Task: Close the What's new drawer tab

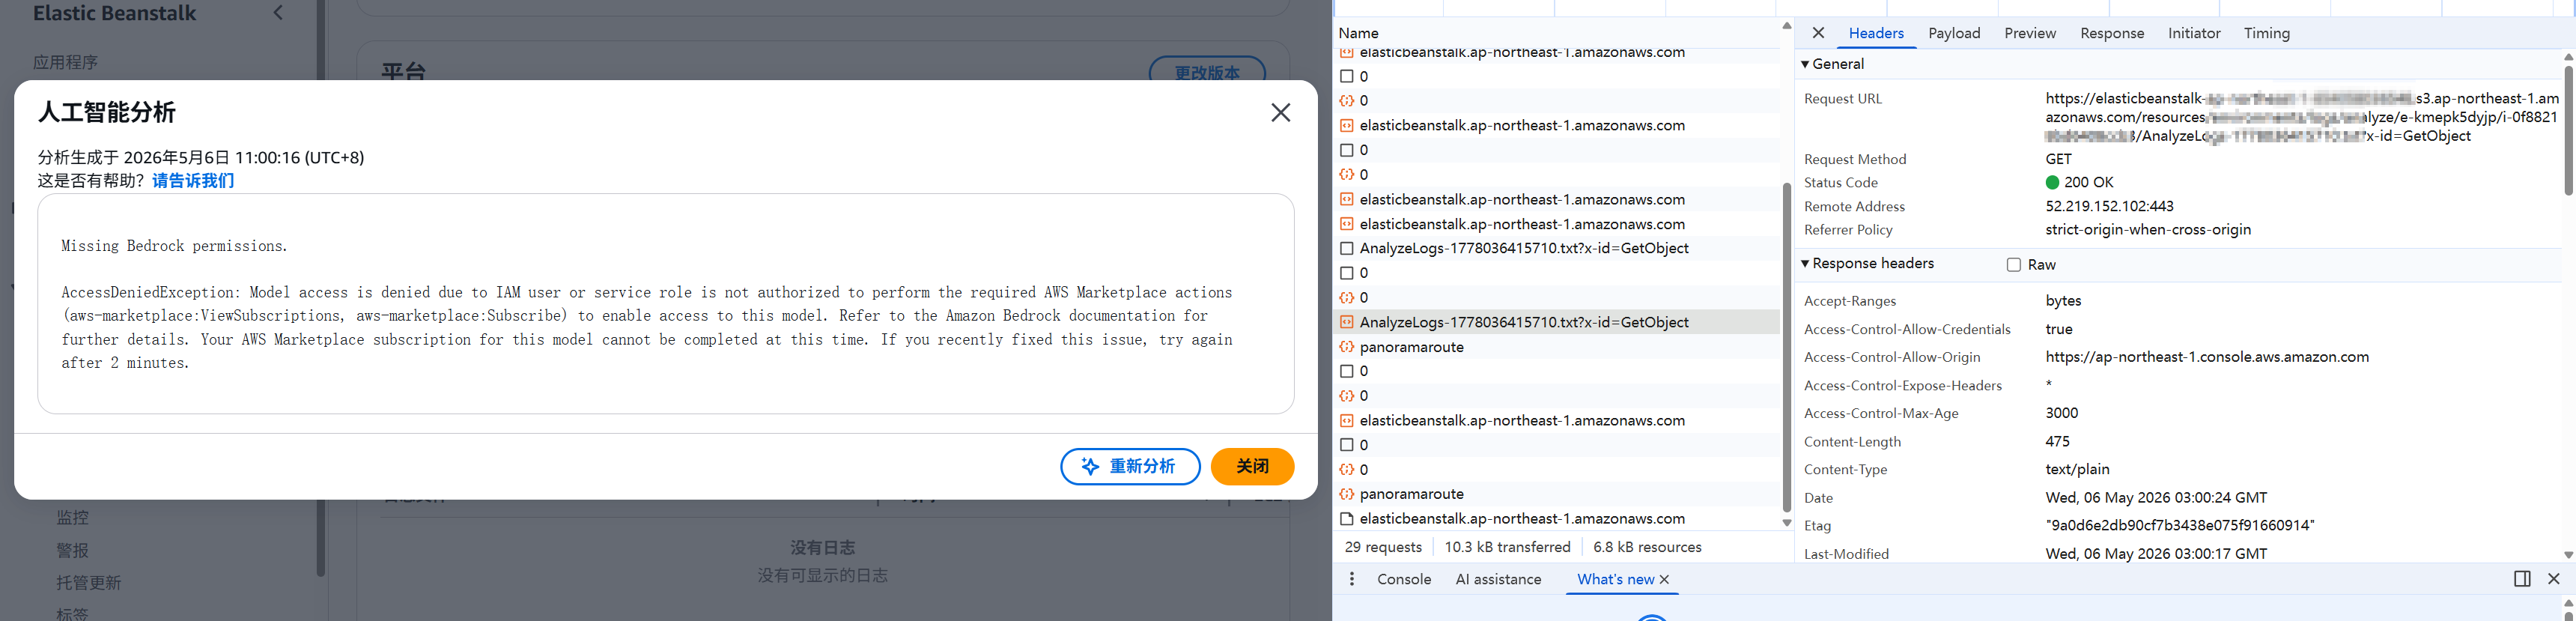Action: coord(1664,580)
